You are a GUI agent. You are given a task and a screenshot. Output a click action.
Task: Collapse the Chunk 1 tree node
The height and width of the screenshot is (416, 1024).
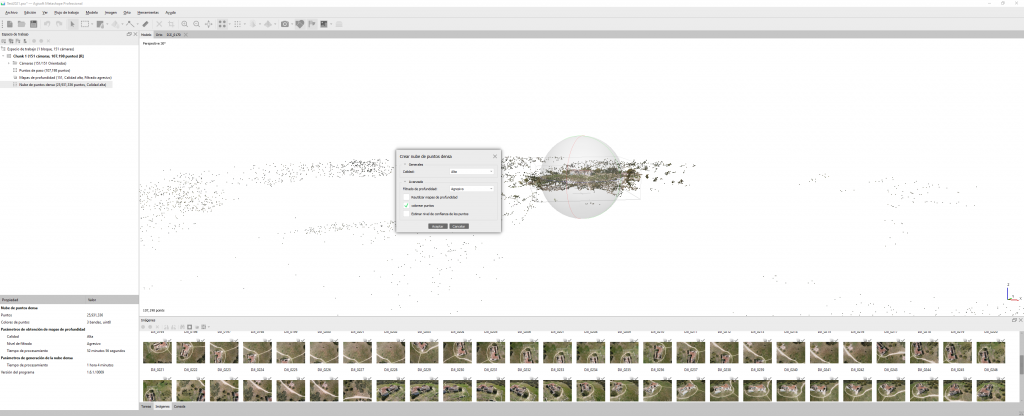click(x=3, y=56)
